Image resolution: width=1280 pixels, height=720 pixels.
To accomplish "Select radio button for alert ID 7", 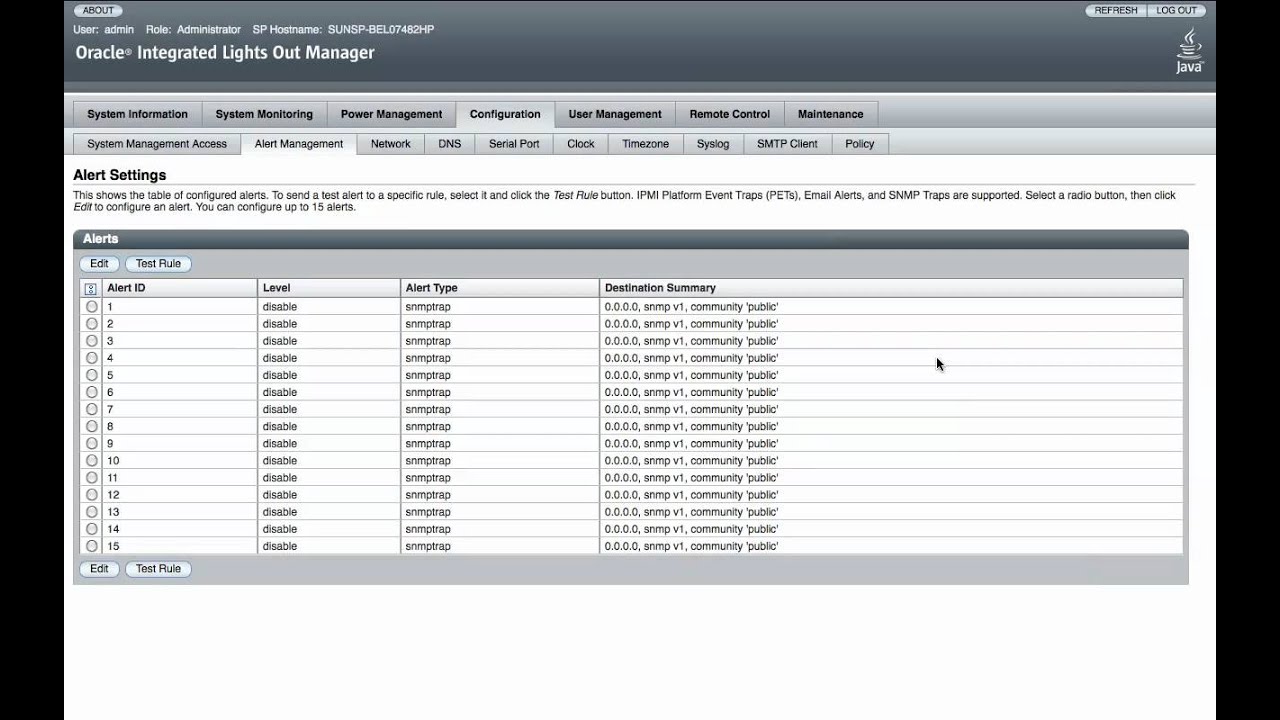I will (x=92, y=409).
